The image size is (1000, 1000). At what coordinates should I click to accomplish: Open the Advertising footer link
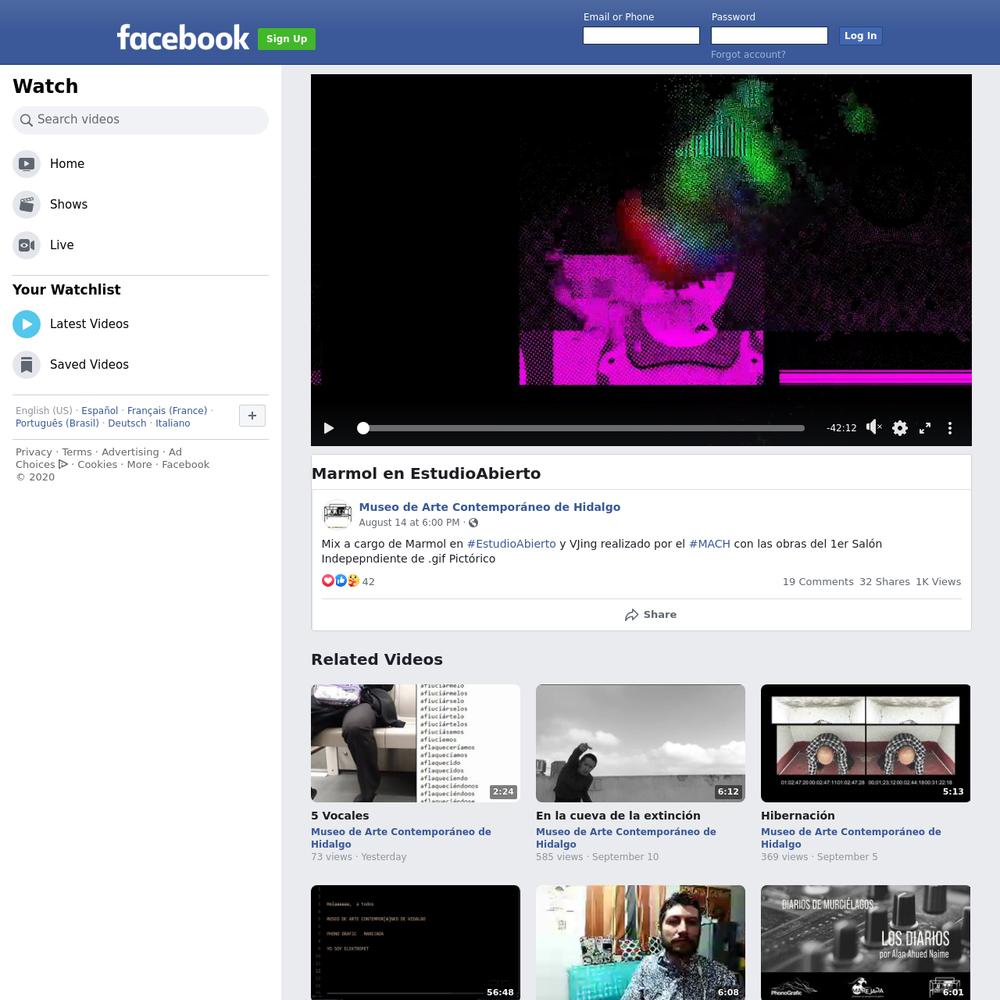click(x=130, y=452)
